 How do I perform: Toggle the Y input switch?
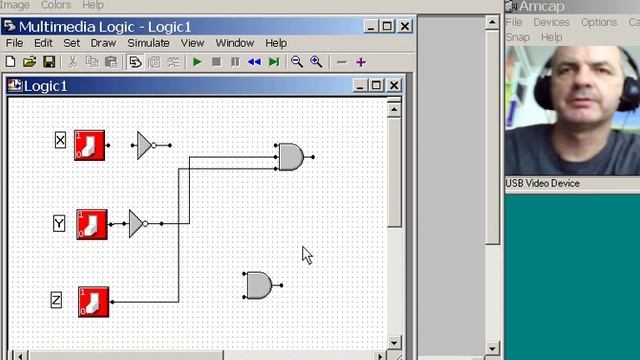click(92, 224)
